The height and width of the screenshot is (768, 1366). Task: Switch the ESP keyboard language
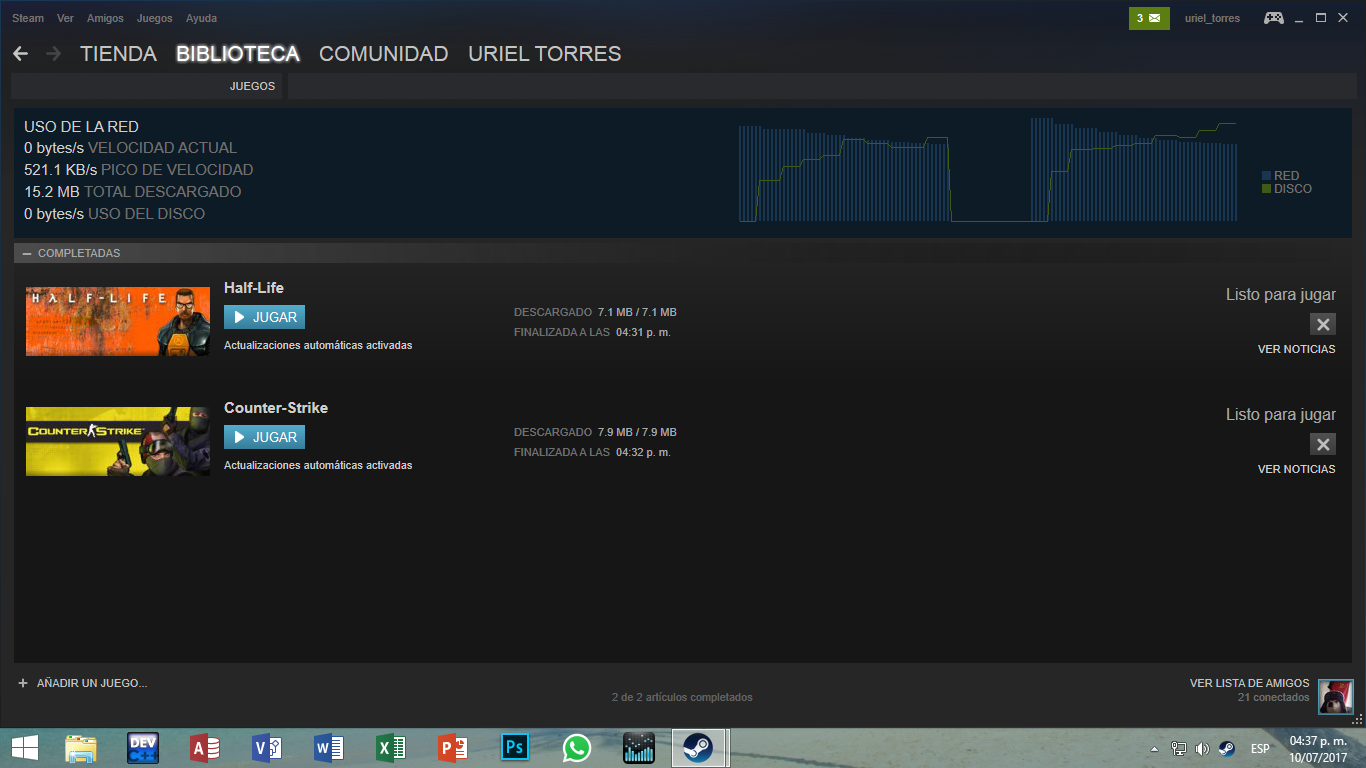(x=1260, y=748)
